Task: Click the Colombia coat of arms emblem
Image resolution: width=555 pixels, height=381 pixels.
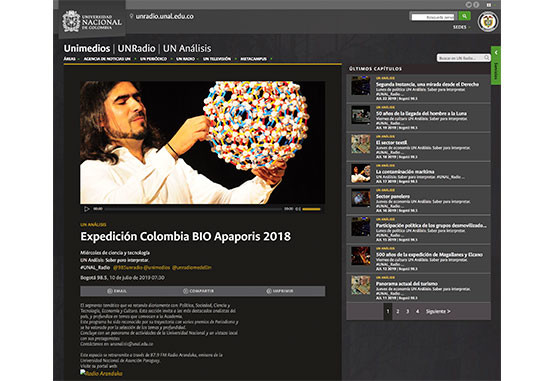Action: pos(488,22)
